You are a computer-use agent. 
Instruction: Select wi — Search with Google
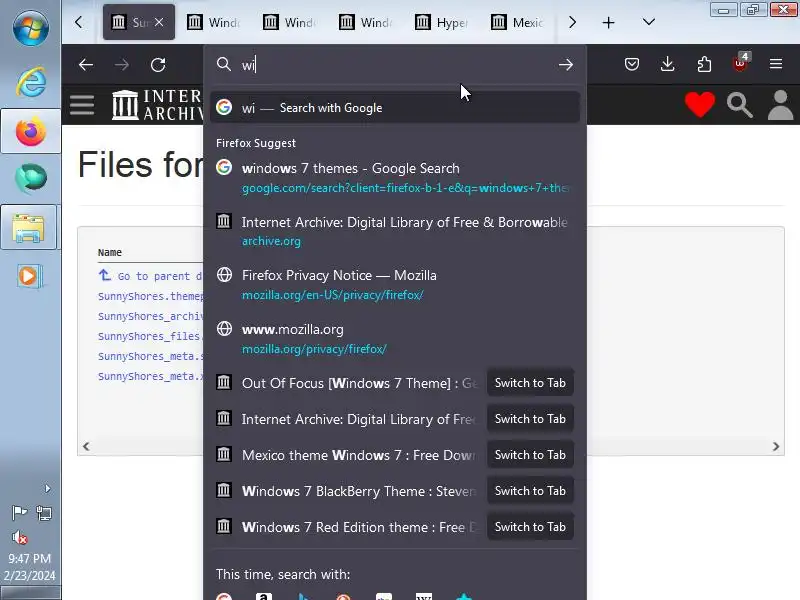pyautogui.click(x=395, y=108)
